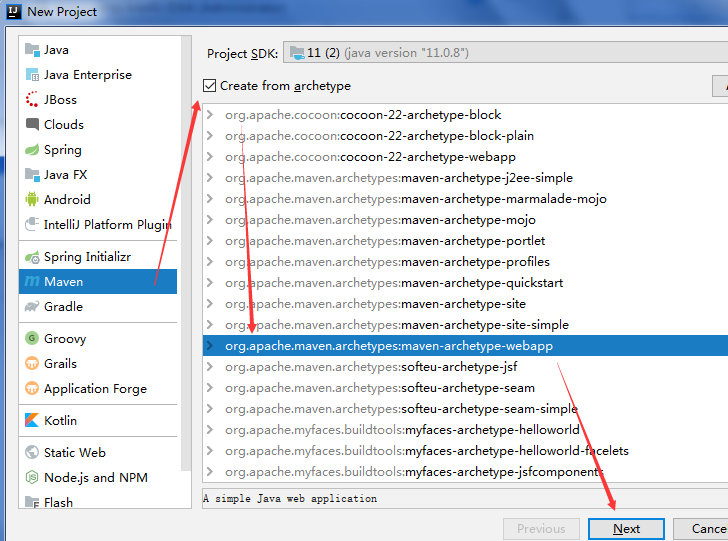
Task: Click the Android robot icon
Action: click(x=32, y=199)
